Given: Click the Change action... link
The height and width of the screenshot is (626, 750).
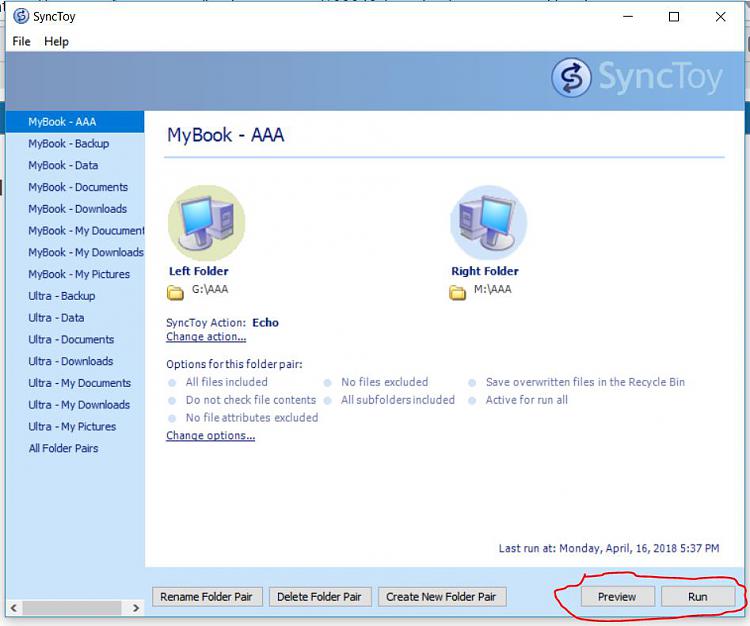Looking at the screenshot, I should [x=206, y=337].
